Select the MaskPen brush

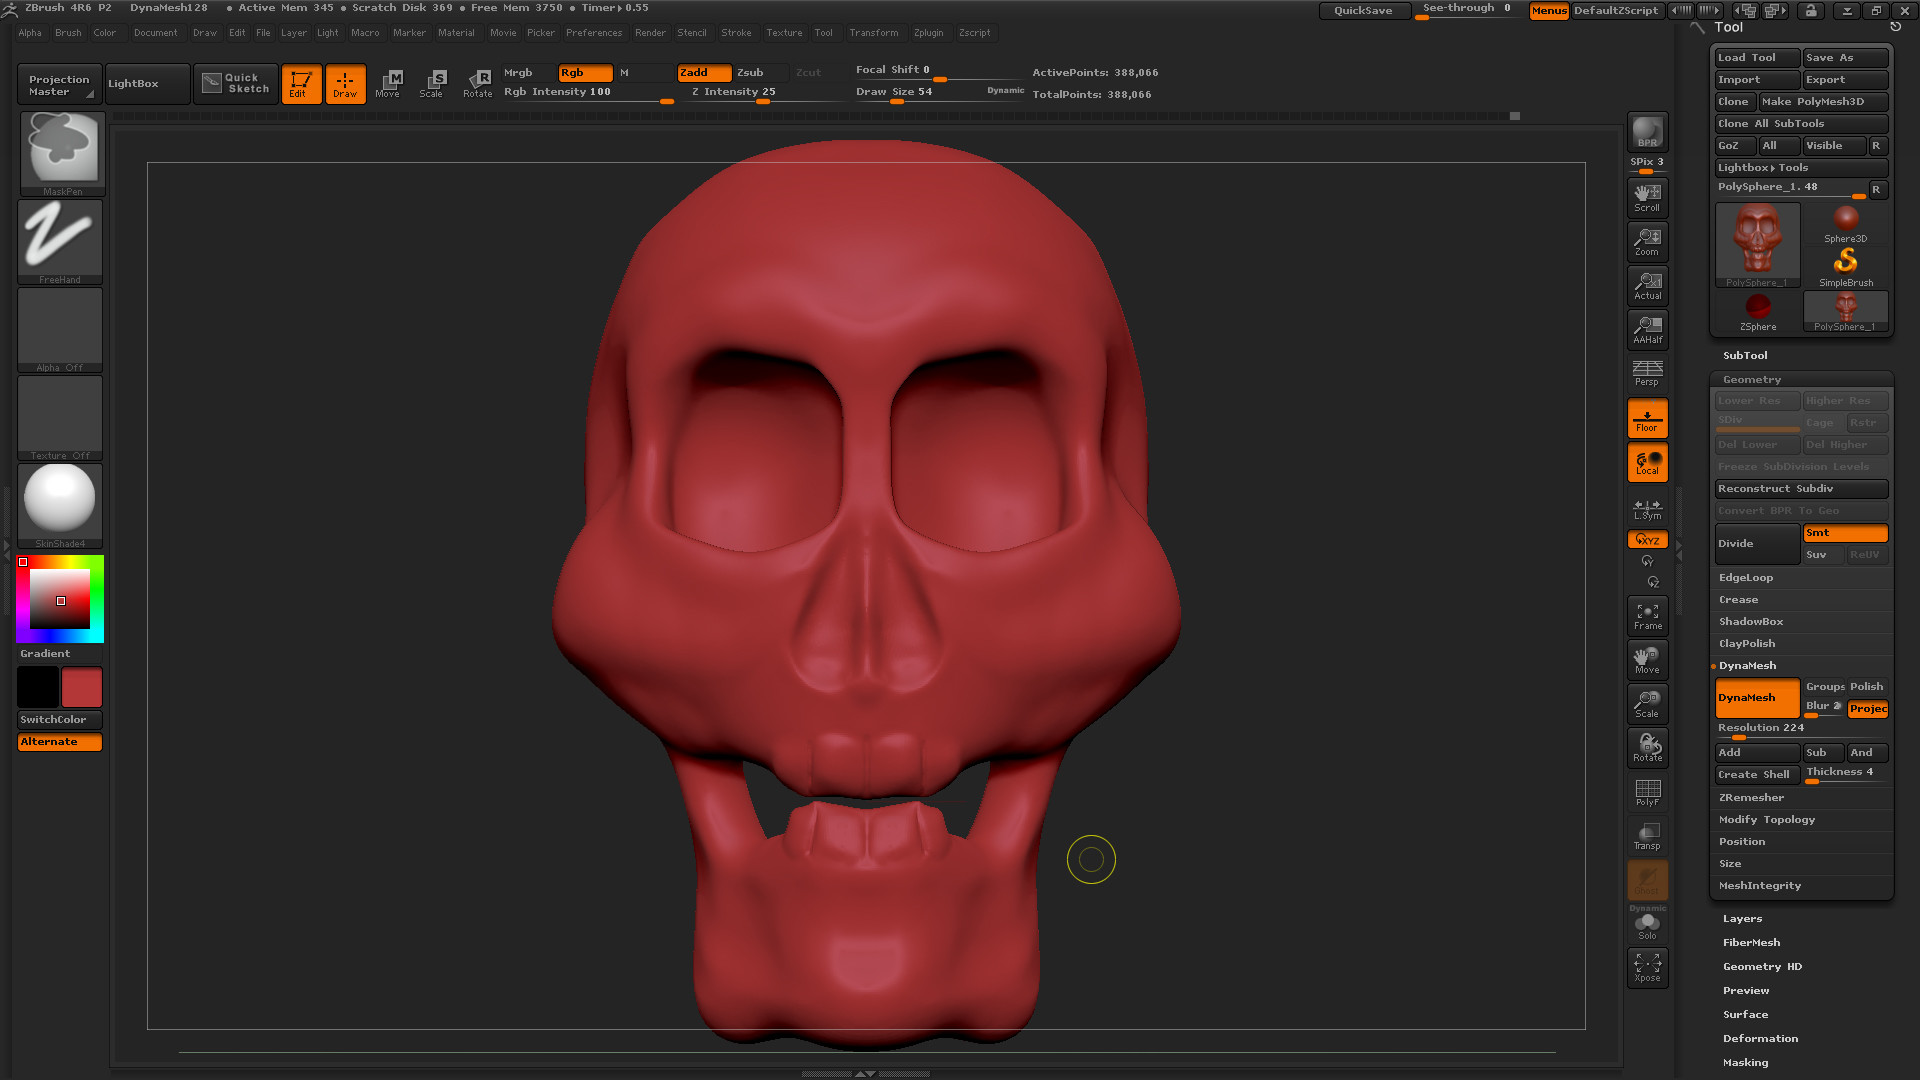[x=61, y=150]
